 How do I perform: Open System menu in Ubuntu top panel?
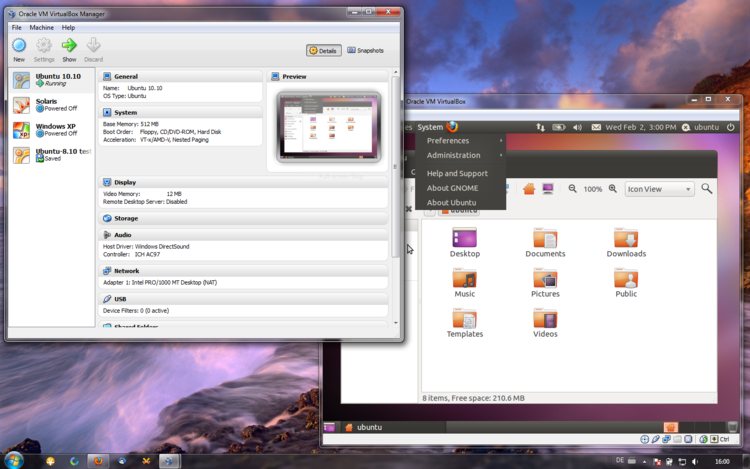pyautogui.click(x=430, y=127)
